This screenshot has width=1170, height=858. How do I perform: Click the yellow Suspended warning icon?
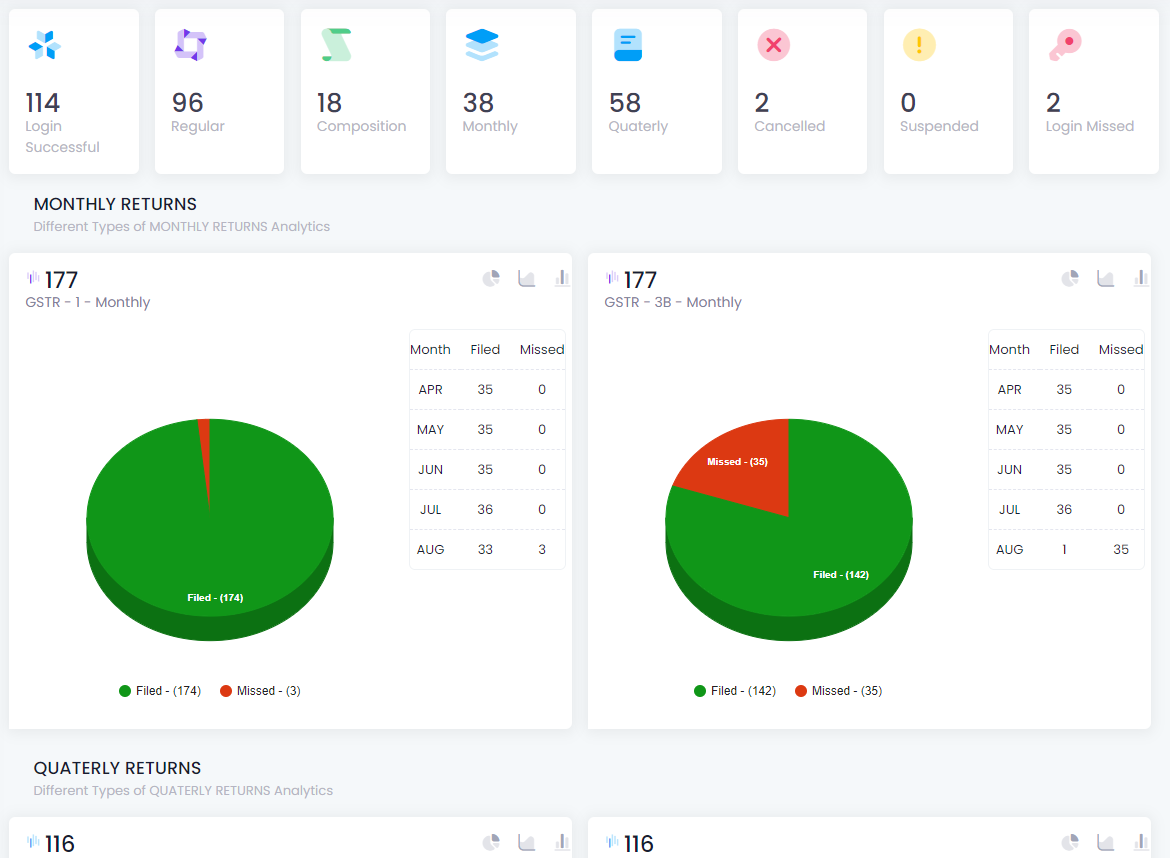[x=919, y=45]
